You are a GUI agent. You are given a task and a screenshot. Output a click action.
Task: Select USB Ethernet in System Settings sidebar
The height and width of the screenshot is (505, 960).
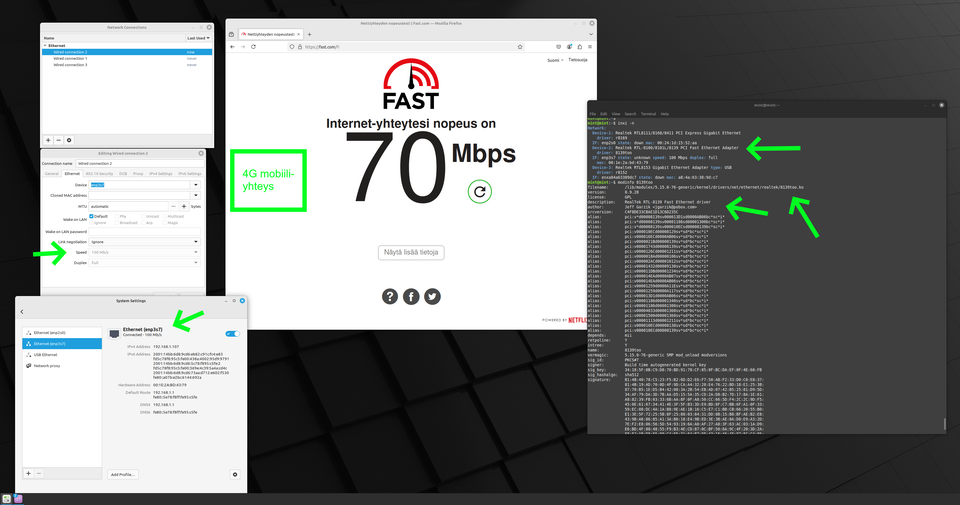(x=62, y=354)
